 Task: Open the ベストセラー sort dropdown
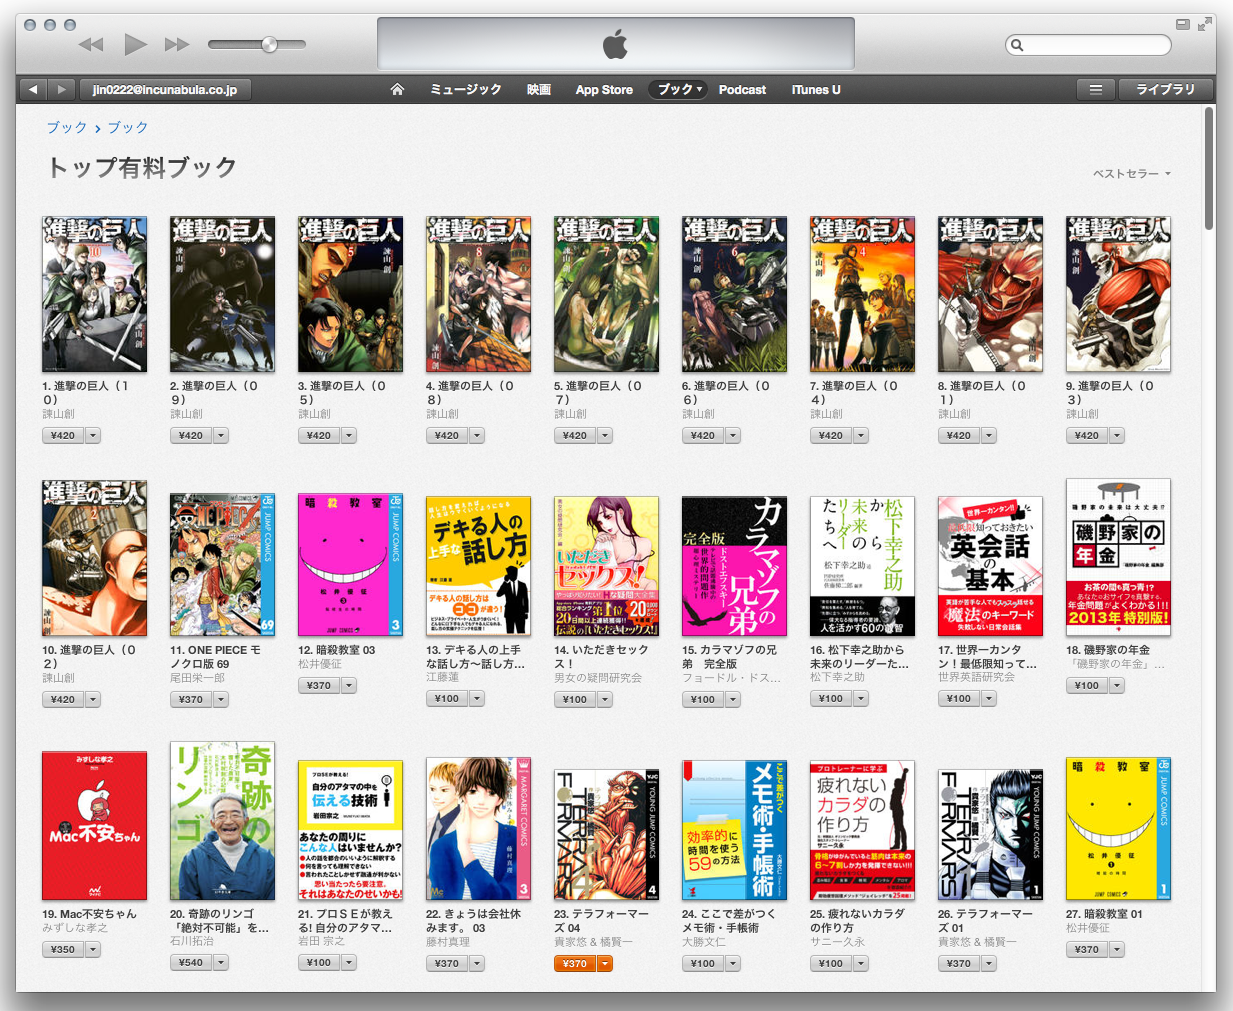(1131, 173)
